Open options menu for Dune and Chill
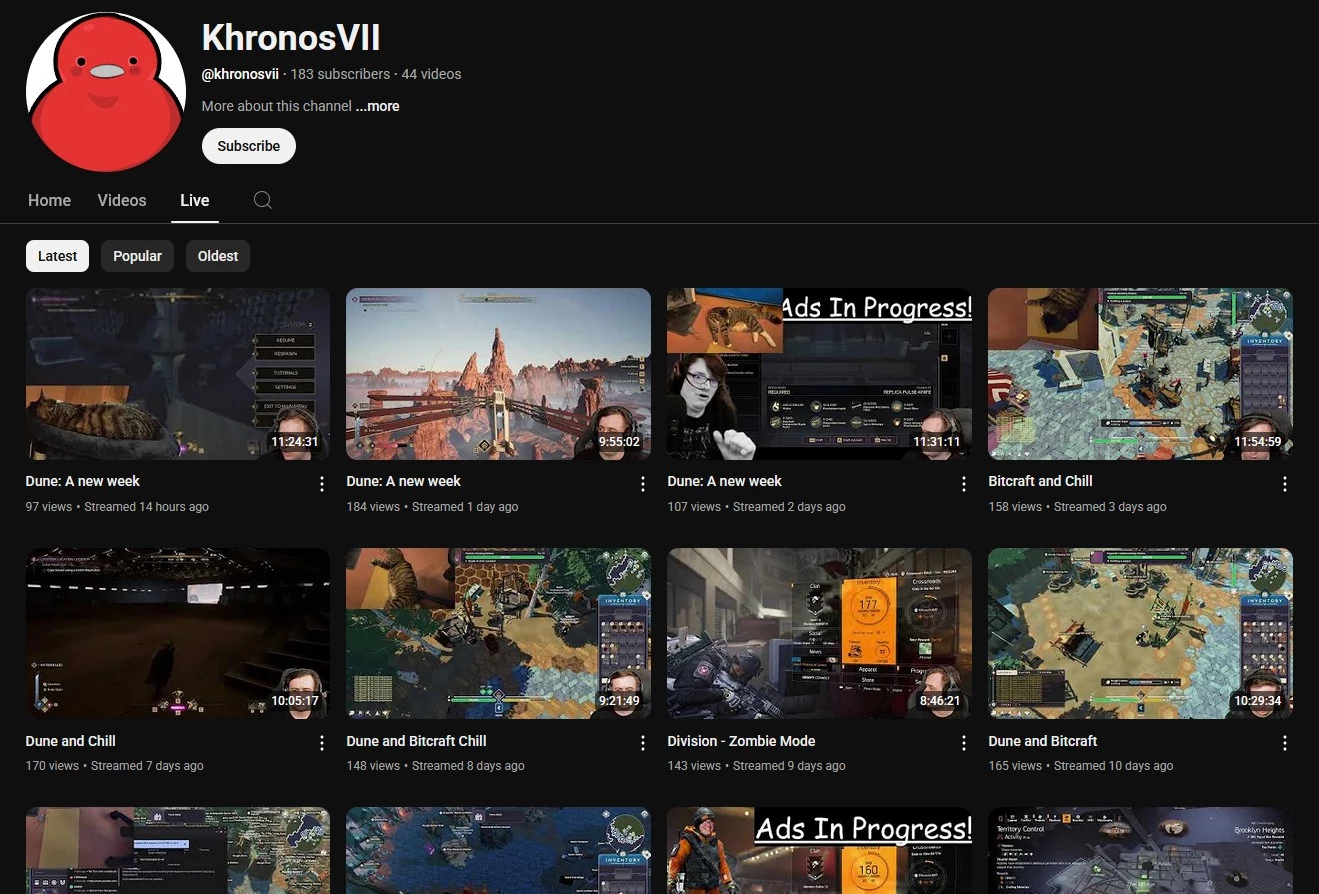Screen dimensions: 1319x894 point(322,743)
